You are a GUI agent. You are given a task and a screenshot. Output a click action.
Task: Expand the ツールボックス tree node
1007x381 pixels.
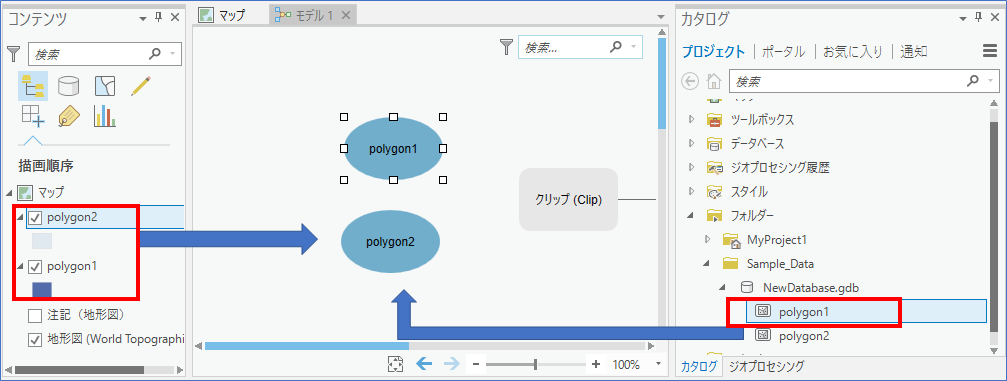coord(692,120)
